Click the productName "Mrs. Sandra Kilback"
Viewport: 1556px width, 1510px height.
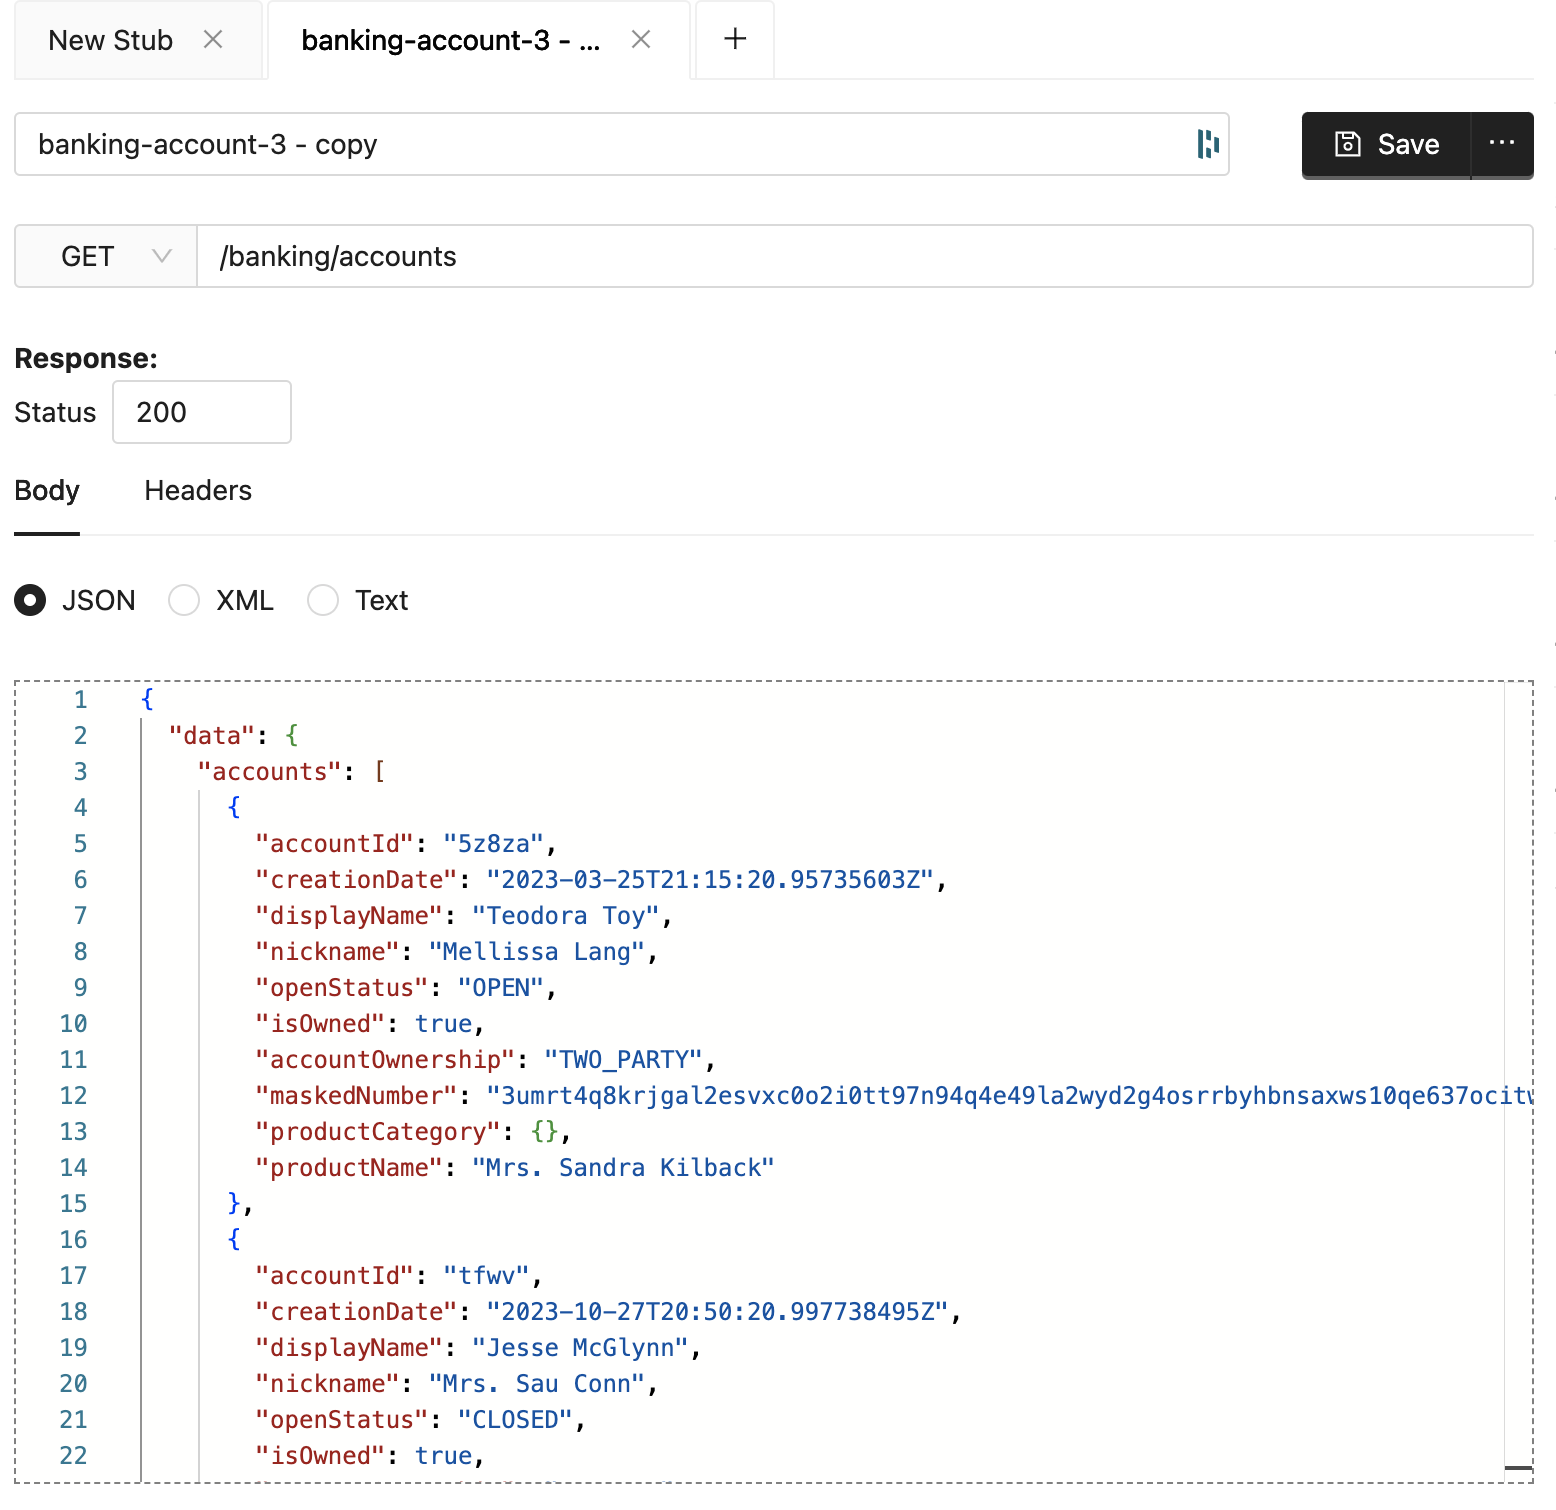point(623,1167)
